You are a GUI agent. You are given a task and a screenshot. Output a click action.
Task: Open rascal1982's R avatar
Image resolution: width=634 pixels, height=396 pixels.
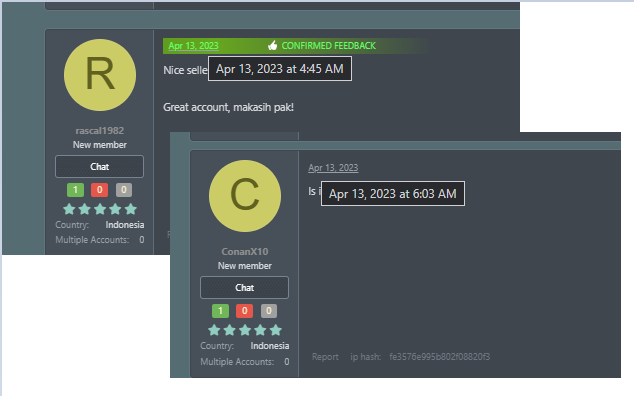click(x=100, y=75)
